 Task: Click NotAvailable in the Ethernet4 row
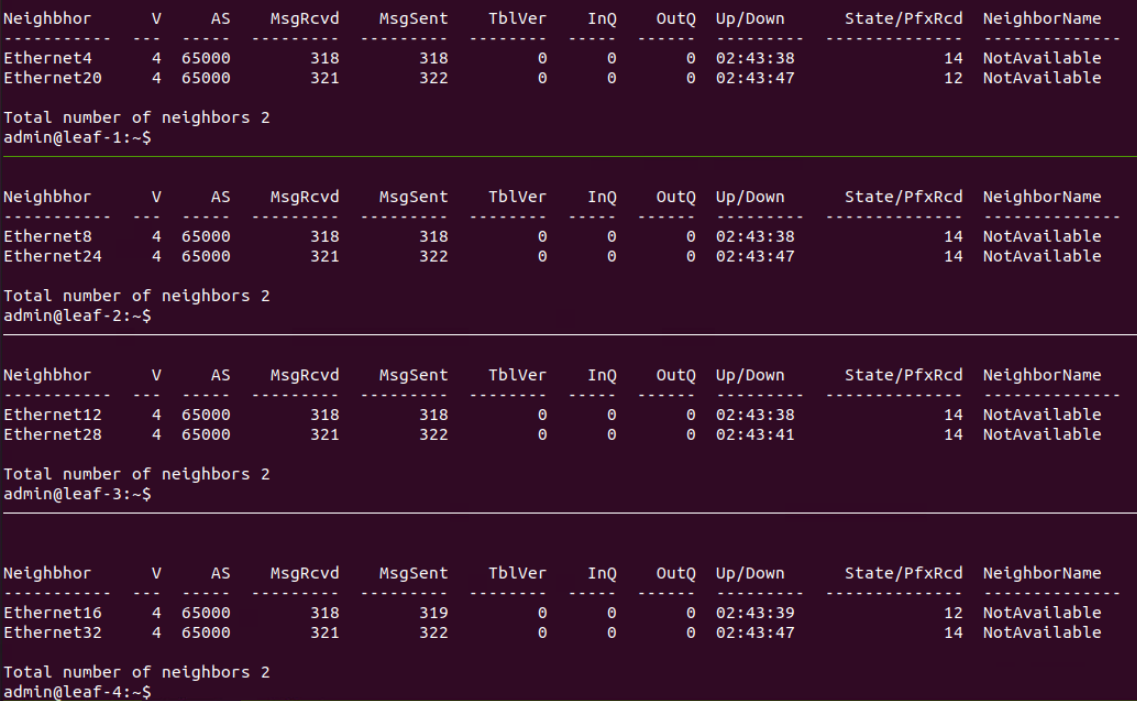(x=1042, y=58)
